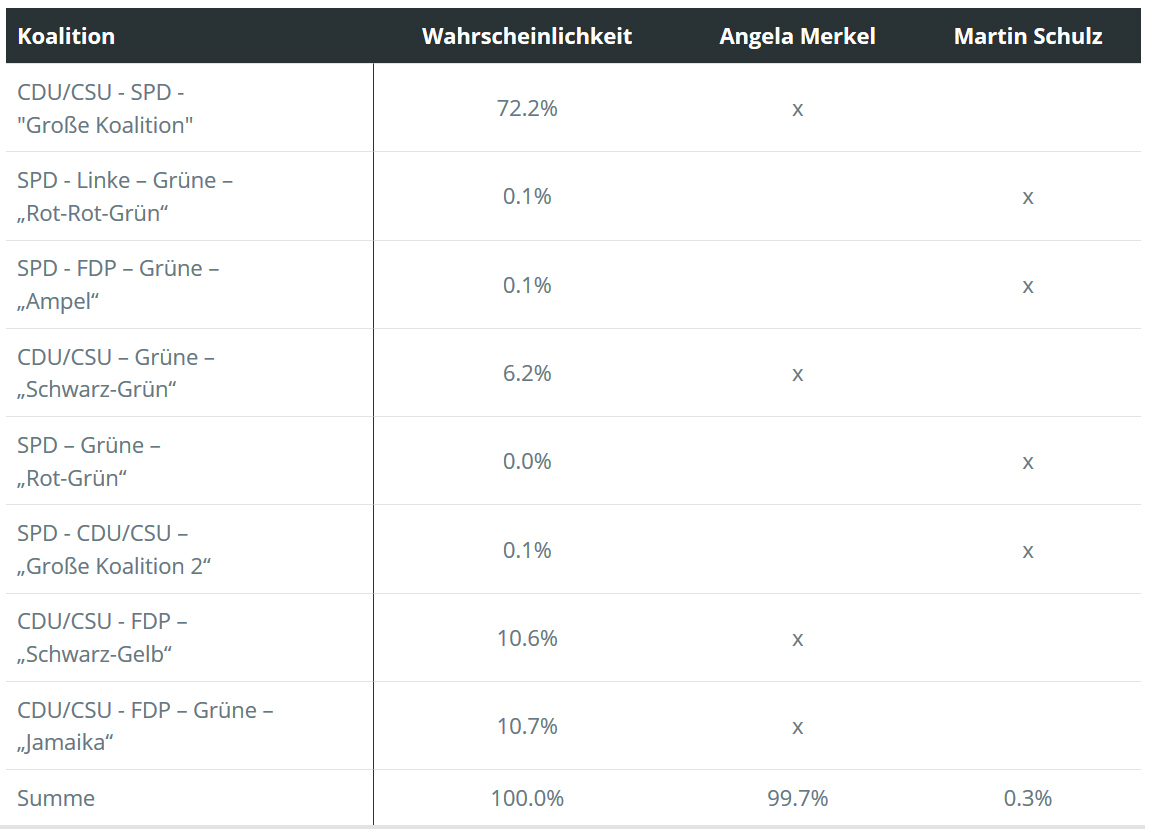Screen dimensions: 1153x836
Task: Select the "Rot-Rot-Grün" coalition cell
Action: [x=125, y=197]
